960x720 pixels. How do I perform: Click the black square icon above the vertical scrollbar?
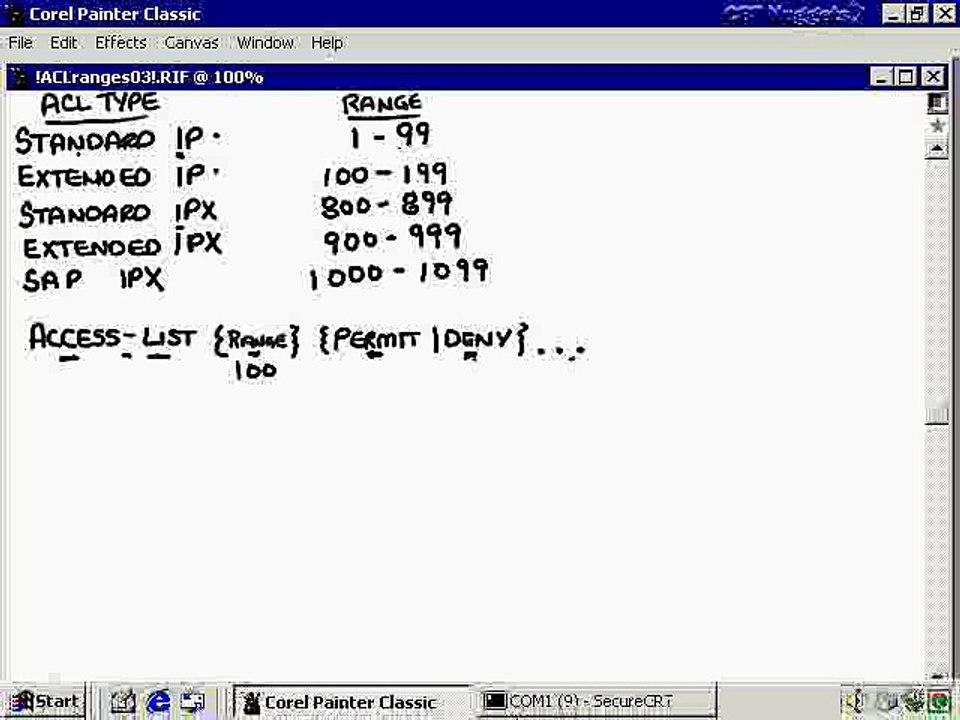(937, 103)
